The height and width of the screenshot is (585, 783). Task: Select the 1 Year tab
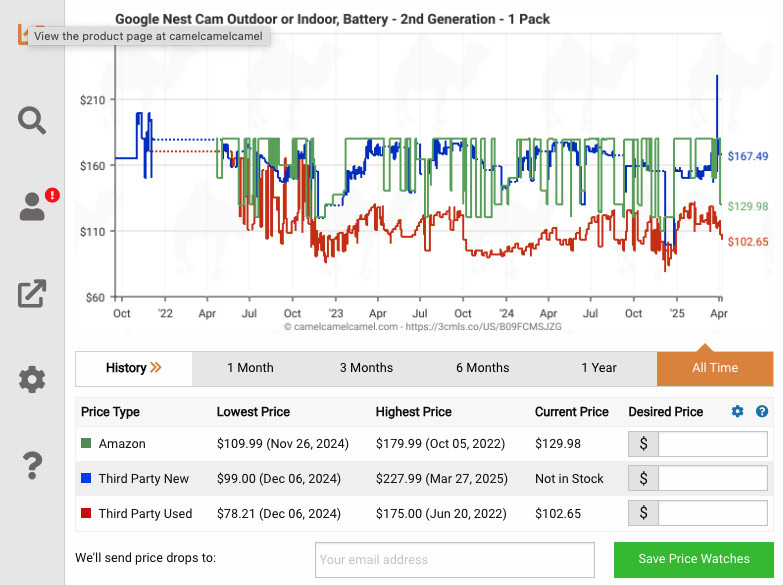598,368
